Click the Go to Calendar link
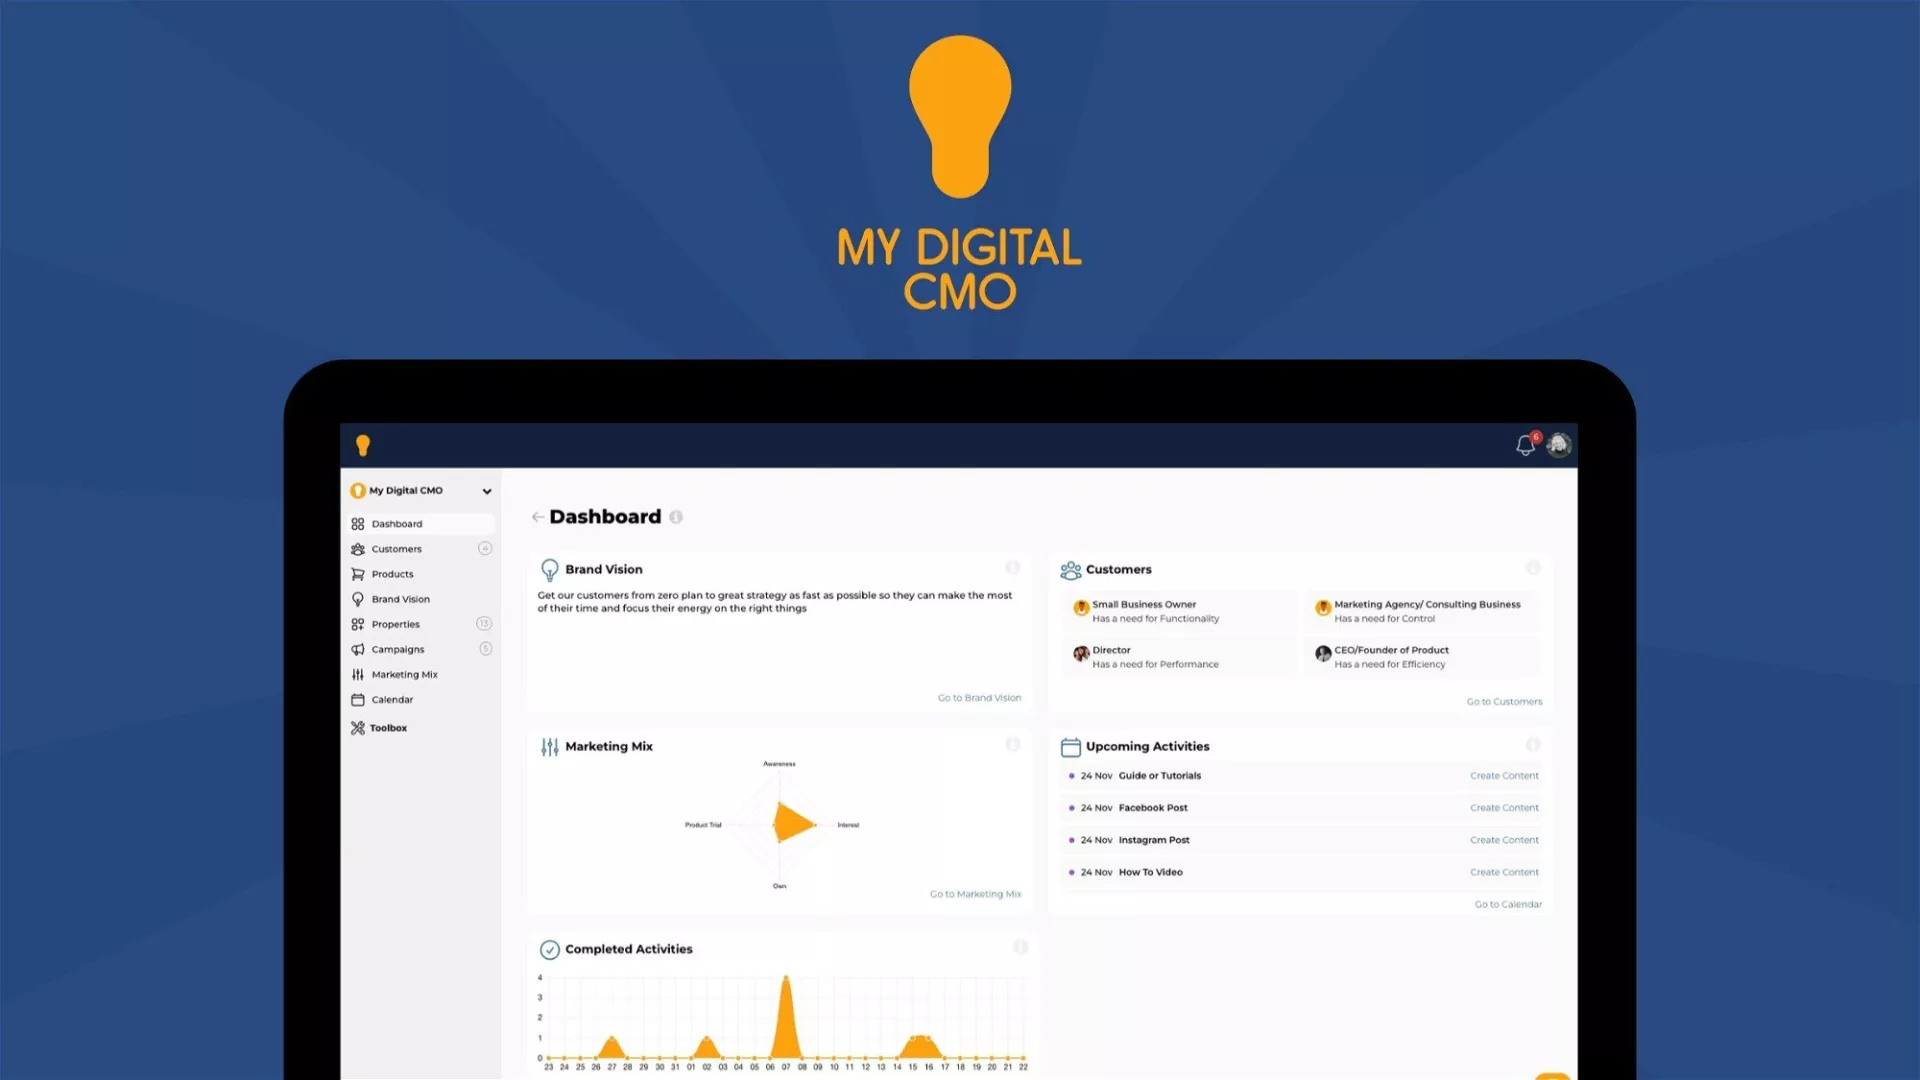 coord(1508,904)
